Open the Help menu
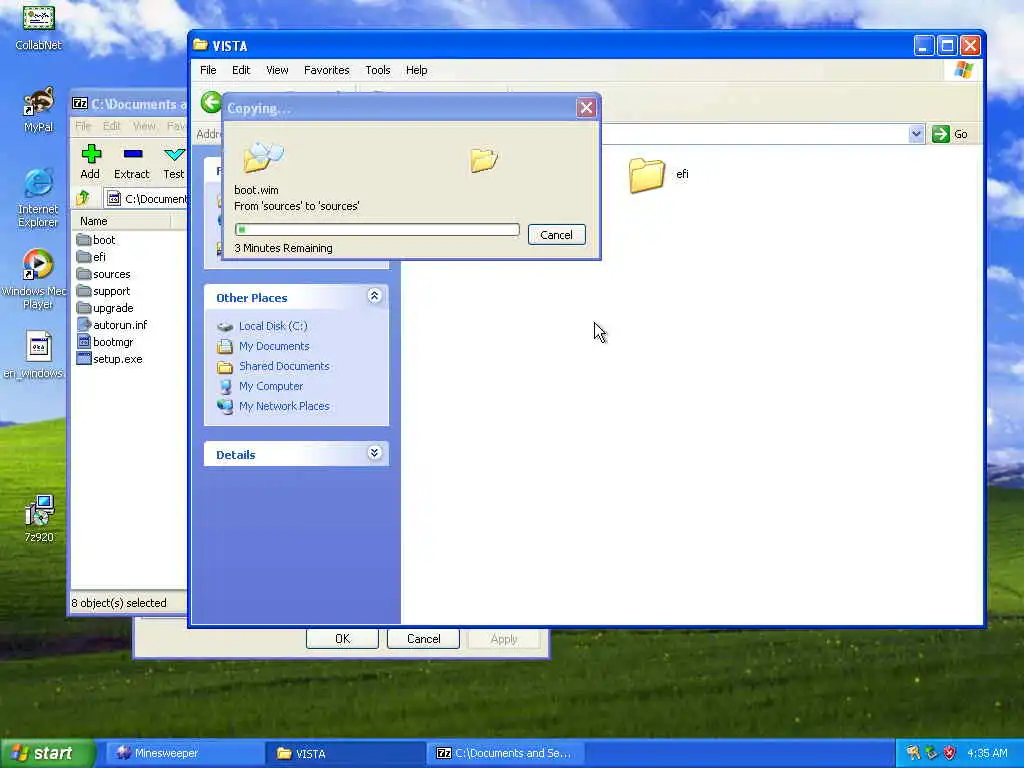The image size is (1024, 768). pyautogui.click(x=417, y=70)
